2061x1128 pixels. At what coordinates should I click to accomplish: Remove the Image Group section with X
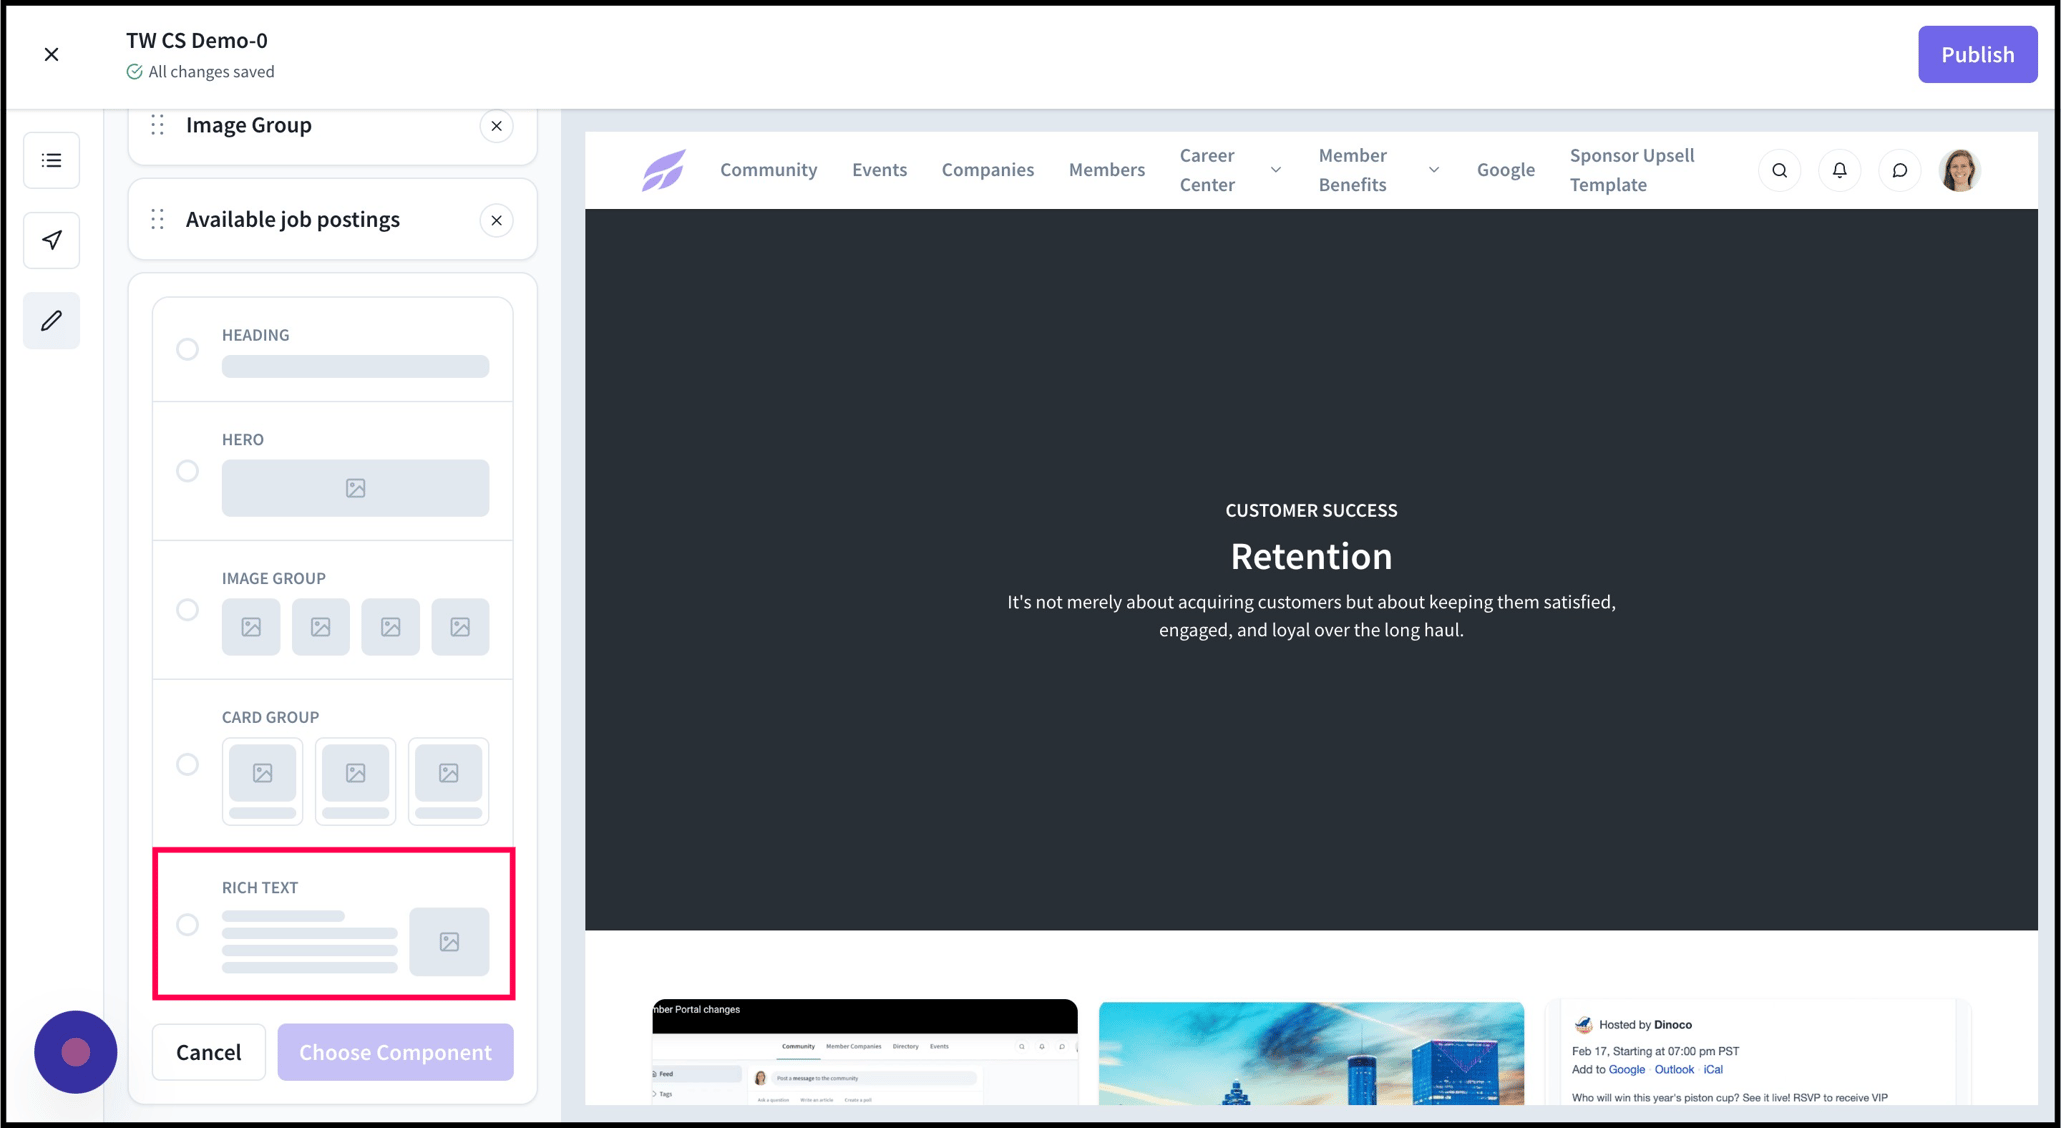(496, 126)
